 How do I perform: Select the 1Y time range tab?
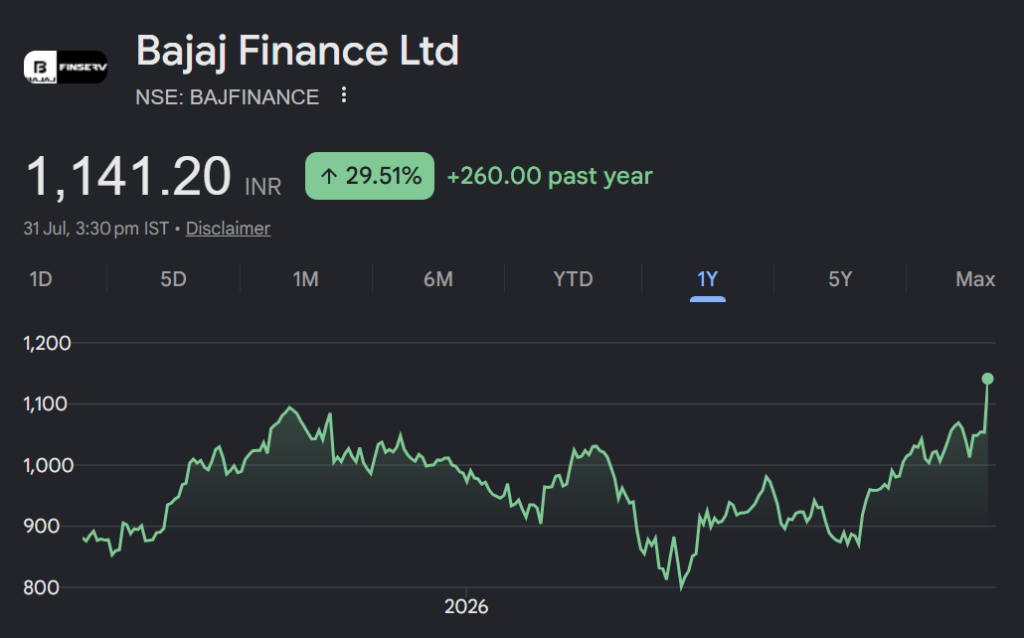(x=707, y=279)
